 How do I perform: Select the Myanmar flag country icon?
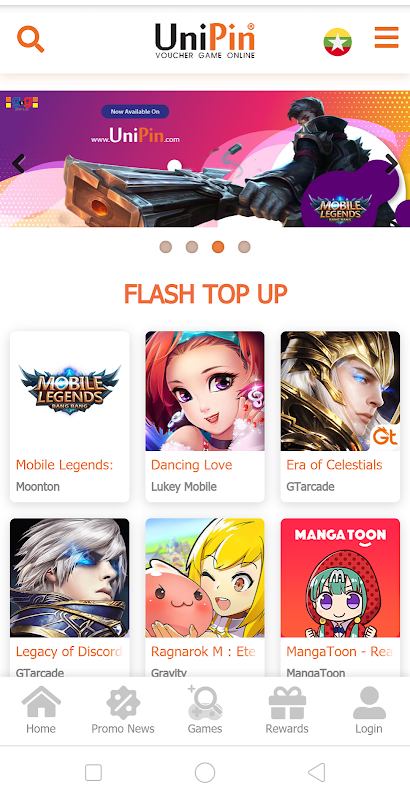click(338, 42)
